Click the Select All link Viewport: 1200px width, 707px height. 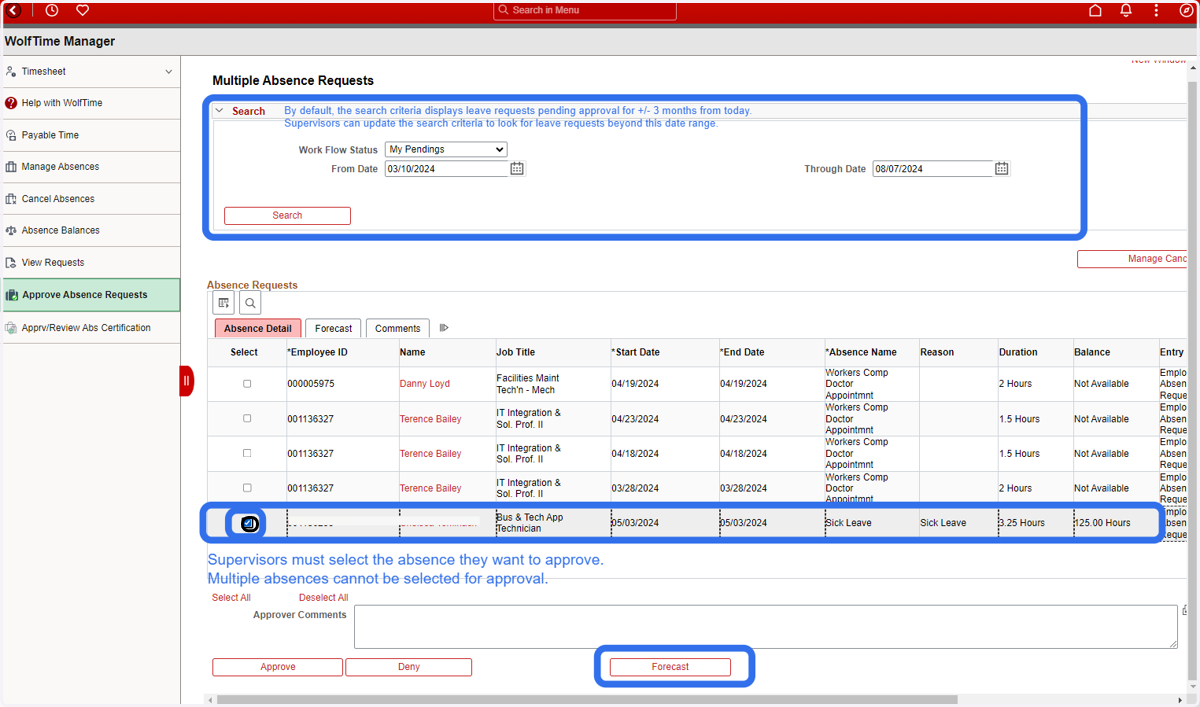(x=231, y=598)
